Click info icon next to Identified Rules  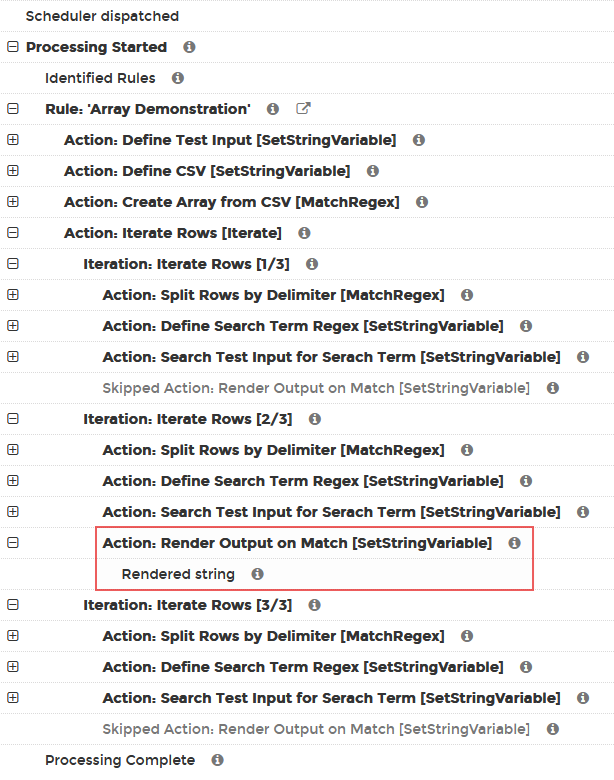coord(178,78)
